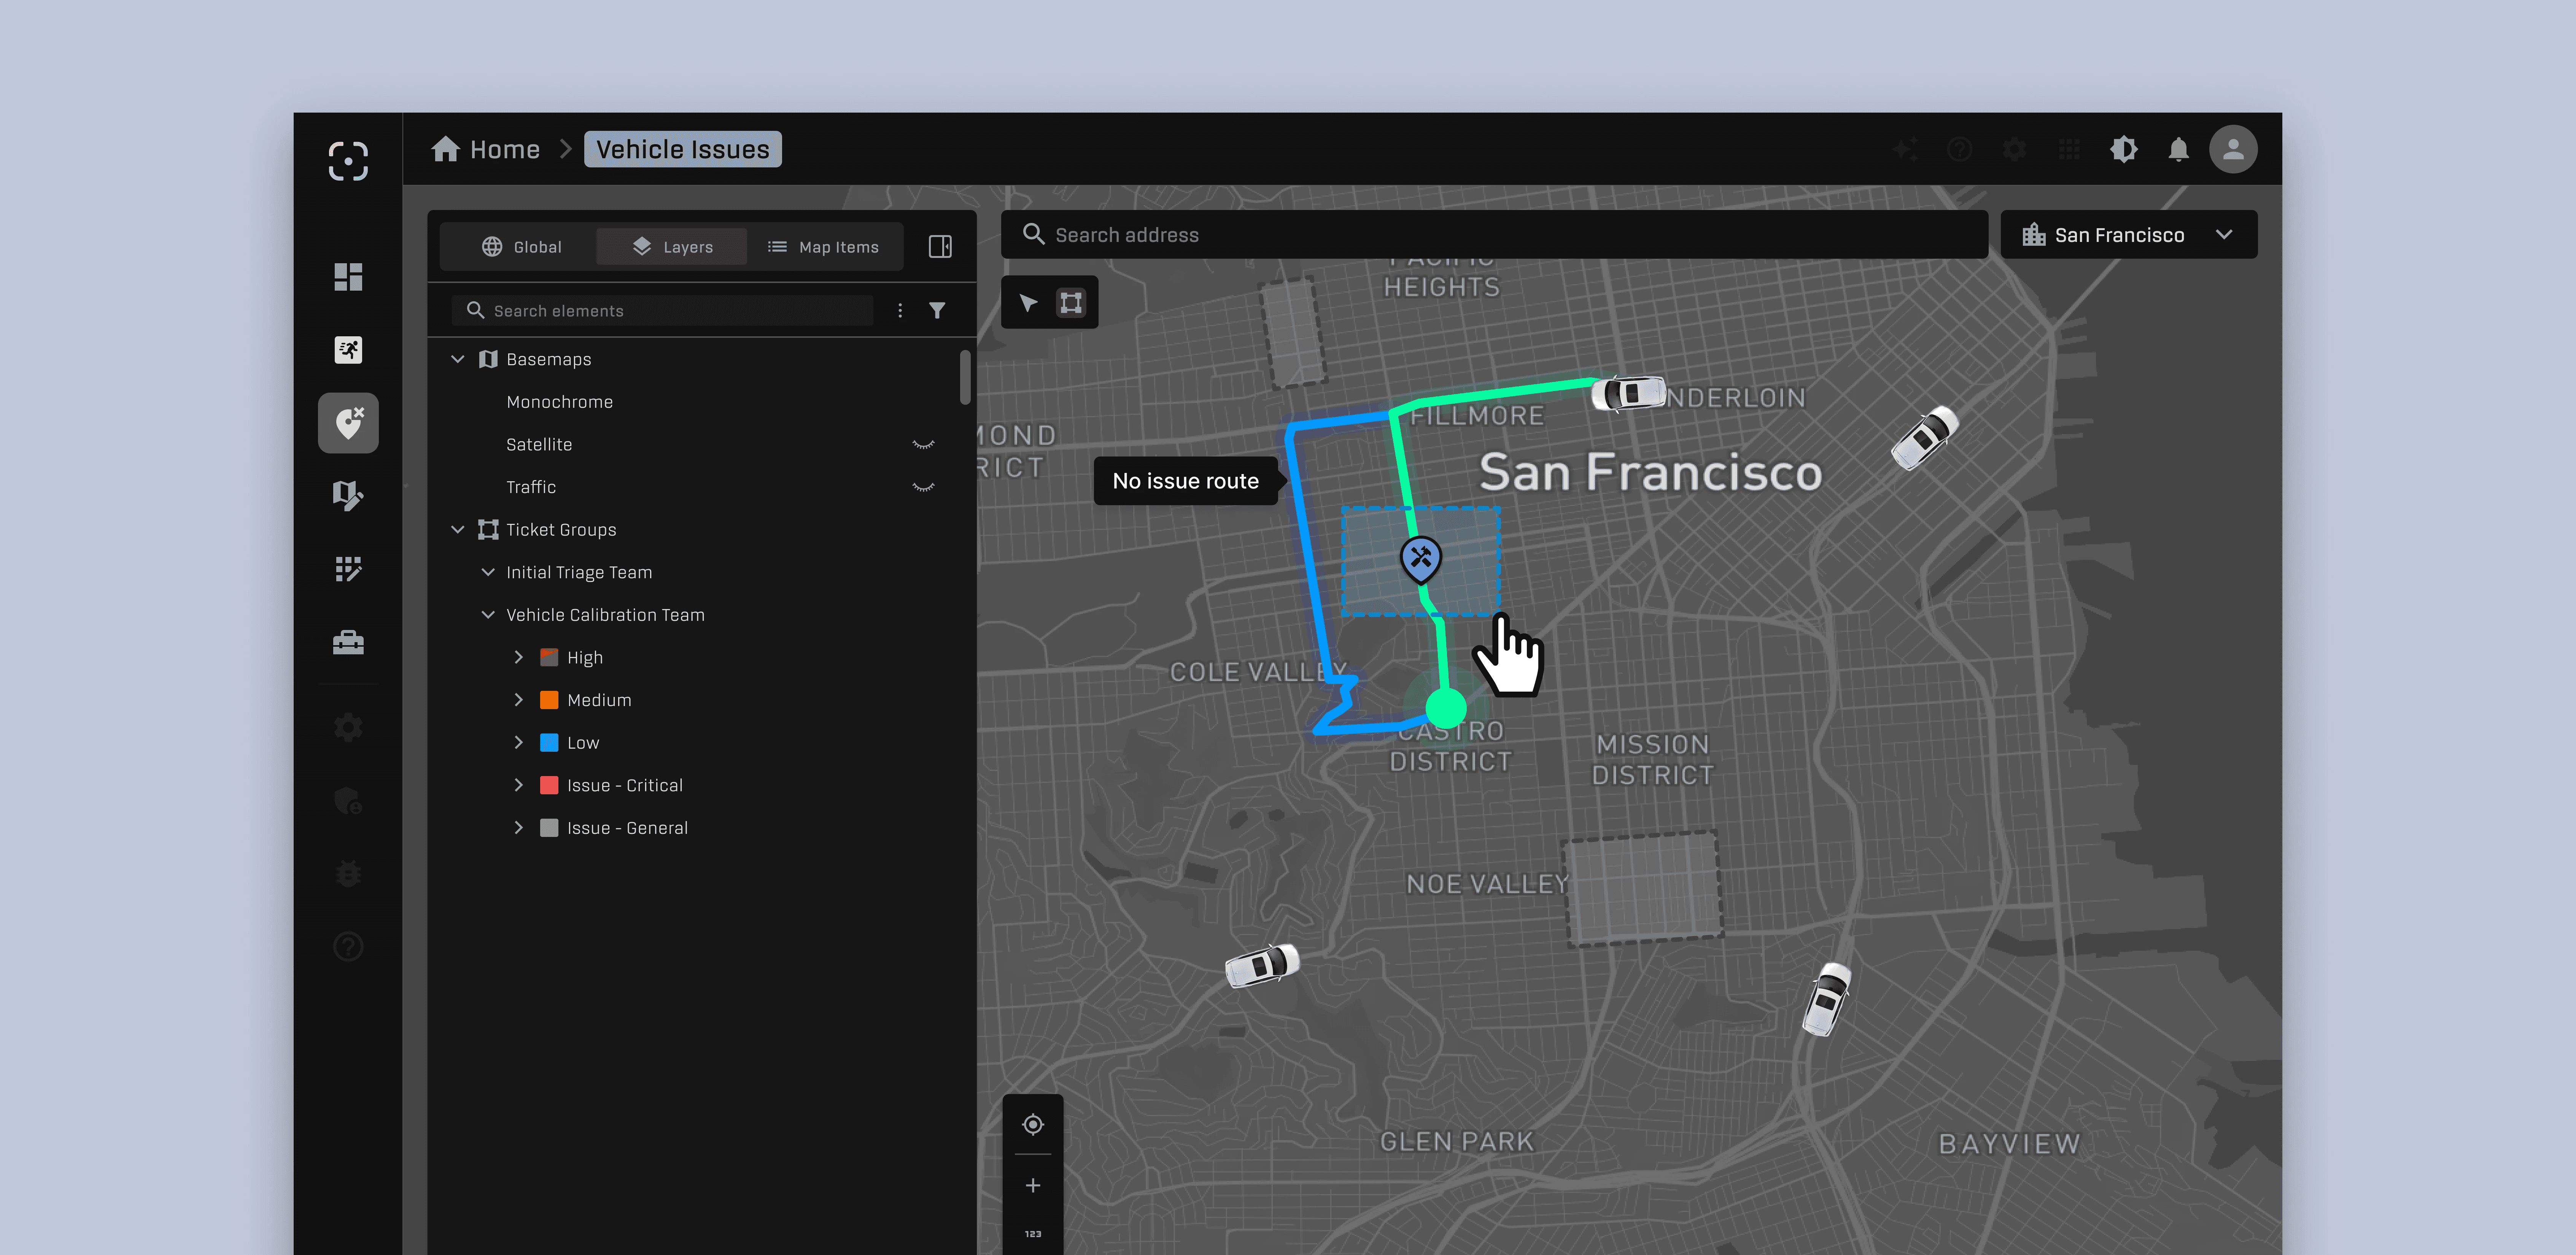Open the map edit pencil icon
Screen dimensions: 2576x1255
coord(348,496)
